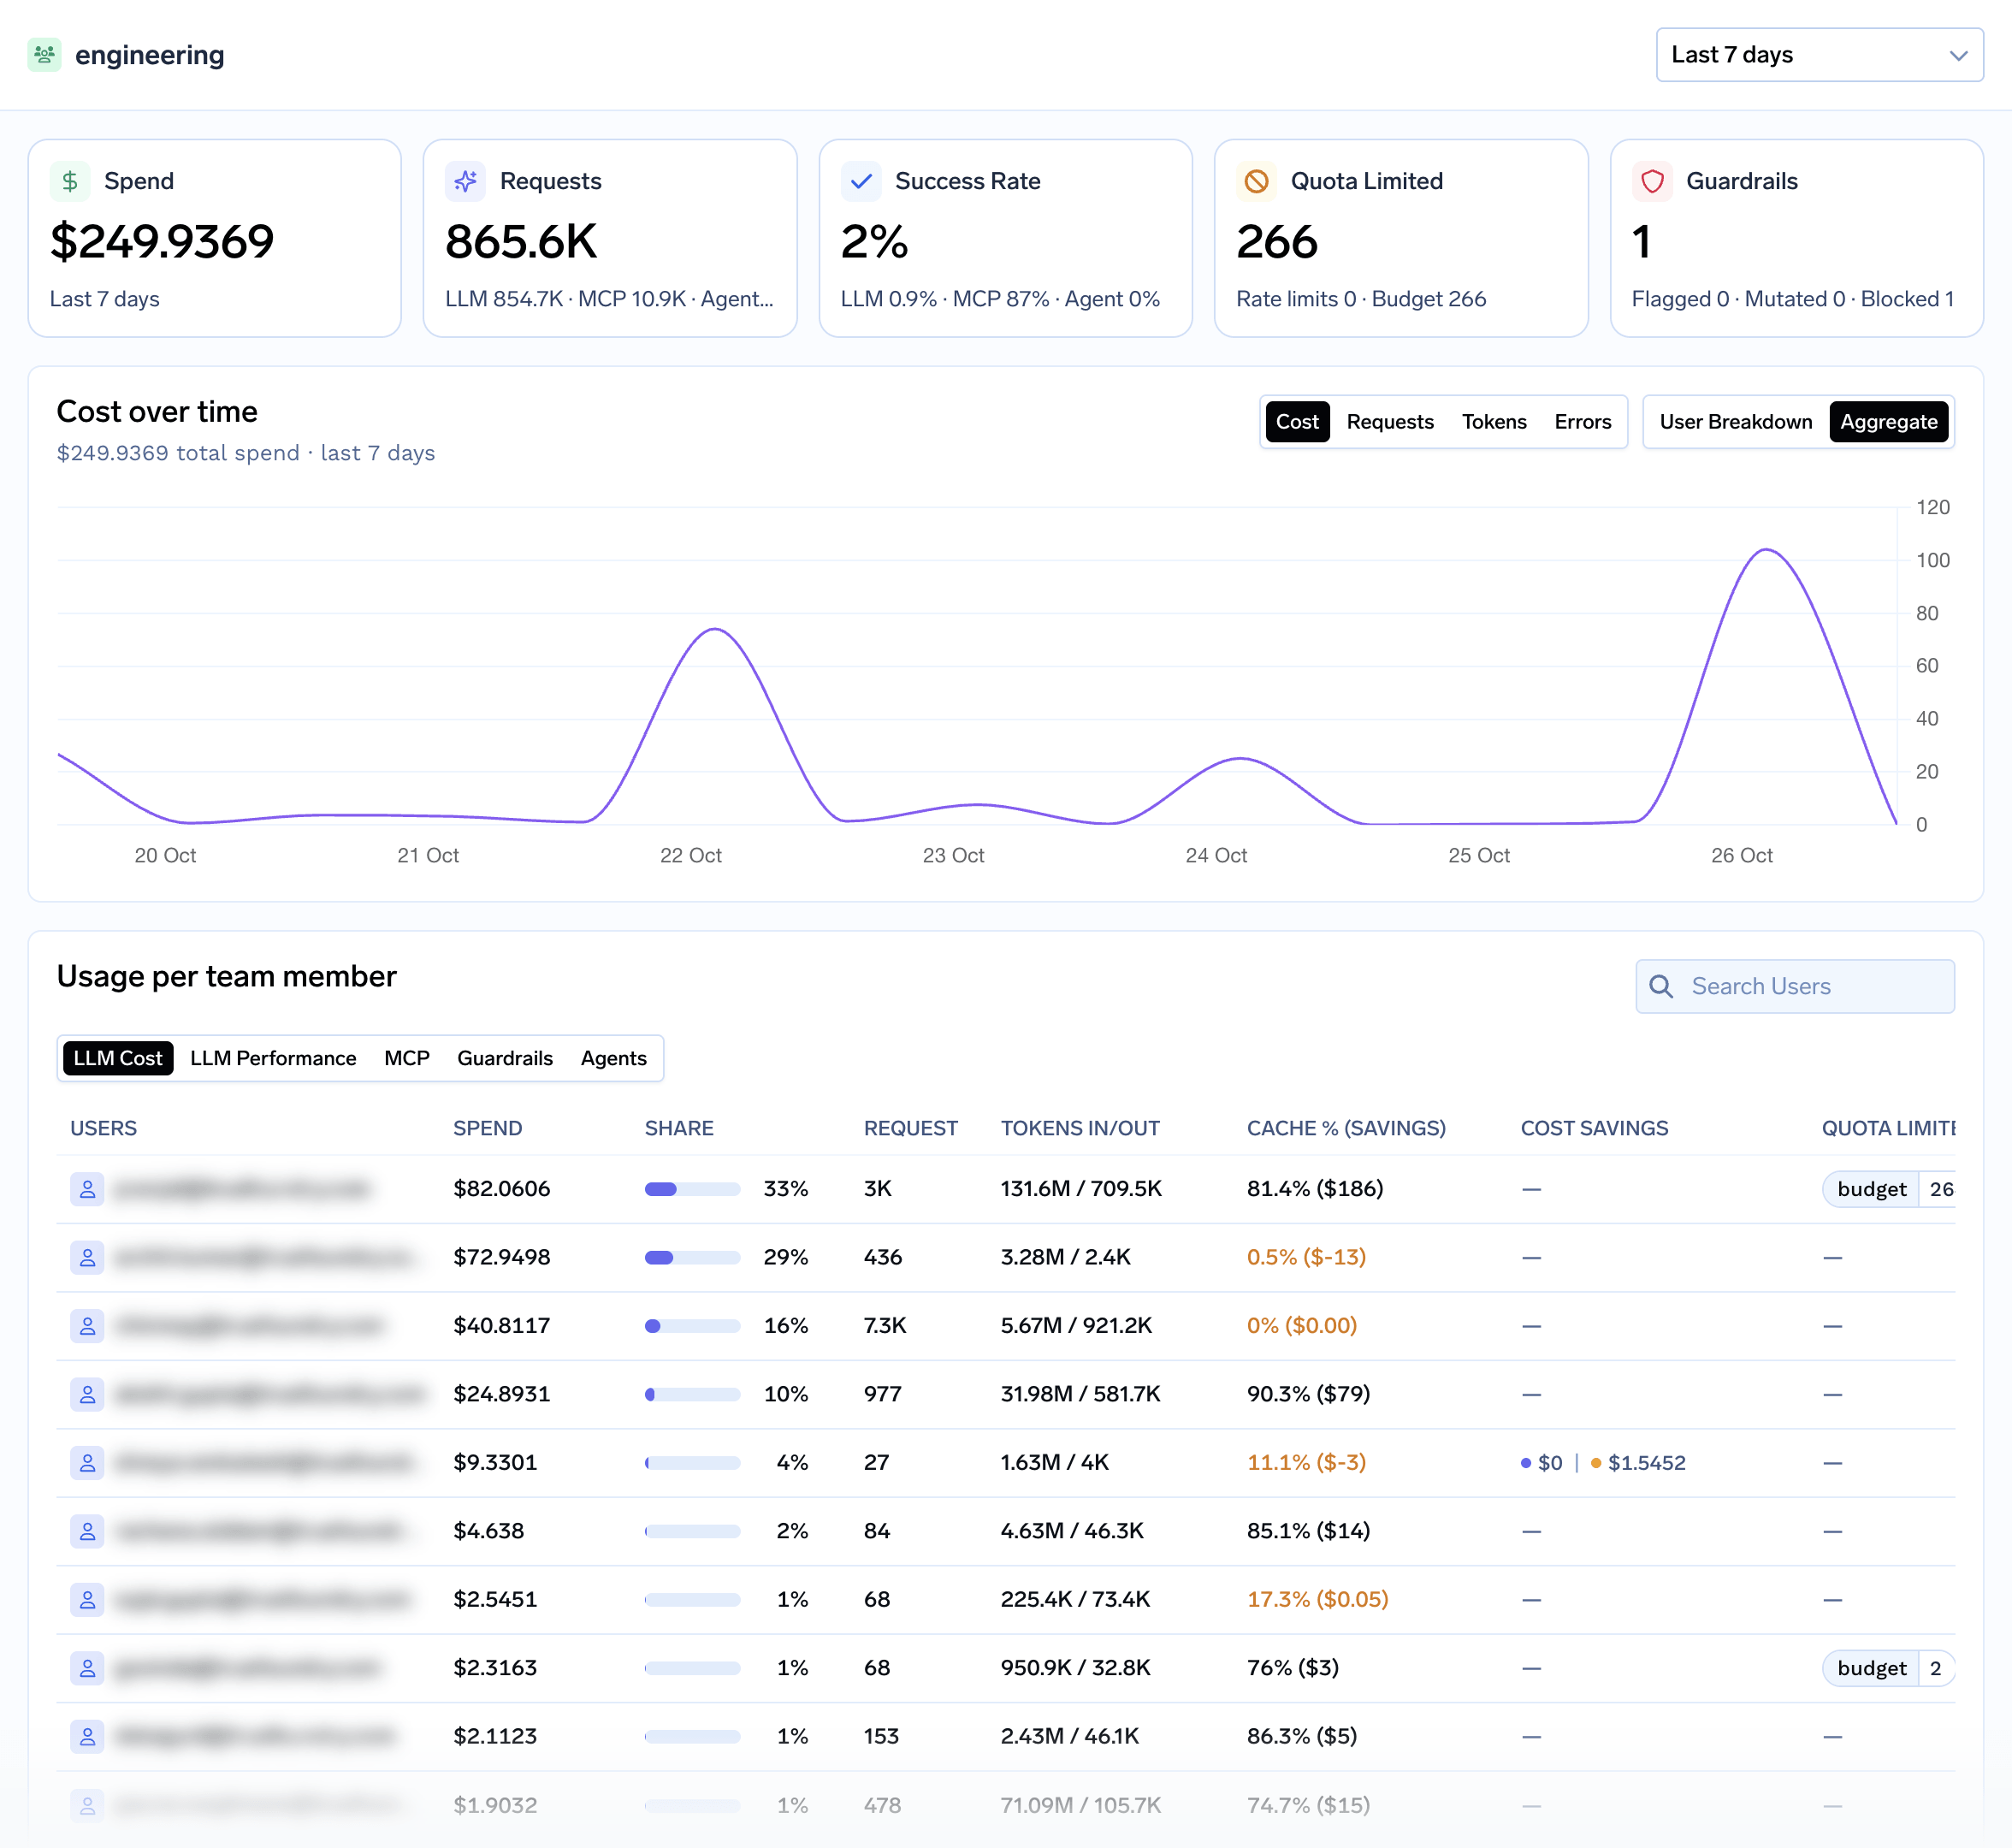Screen dimensions: 2012x1848
Task: Click the 33% share progress bar
Action: [x=692, y=1189]
